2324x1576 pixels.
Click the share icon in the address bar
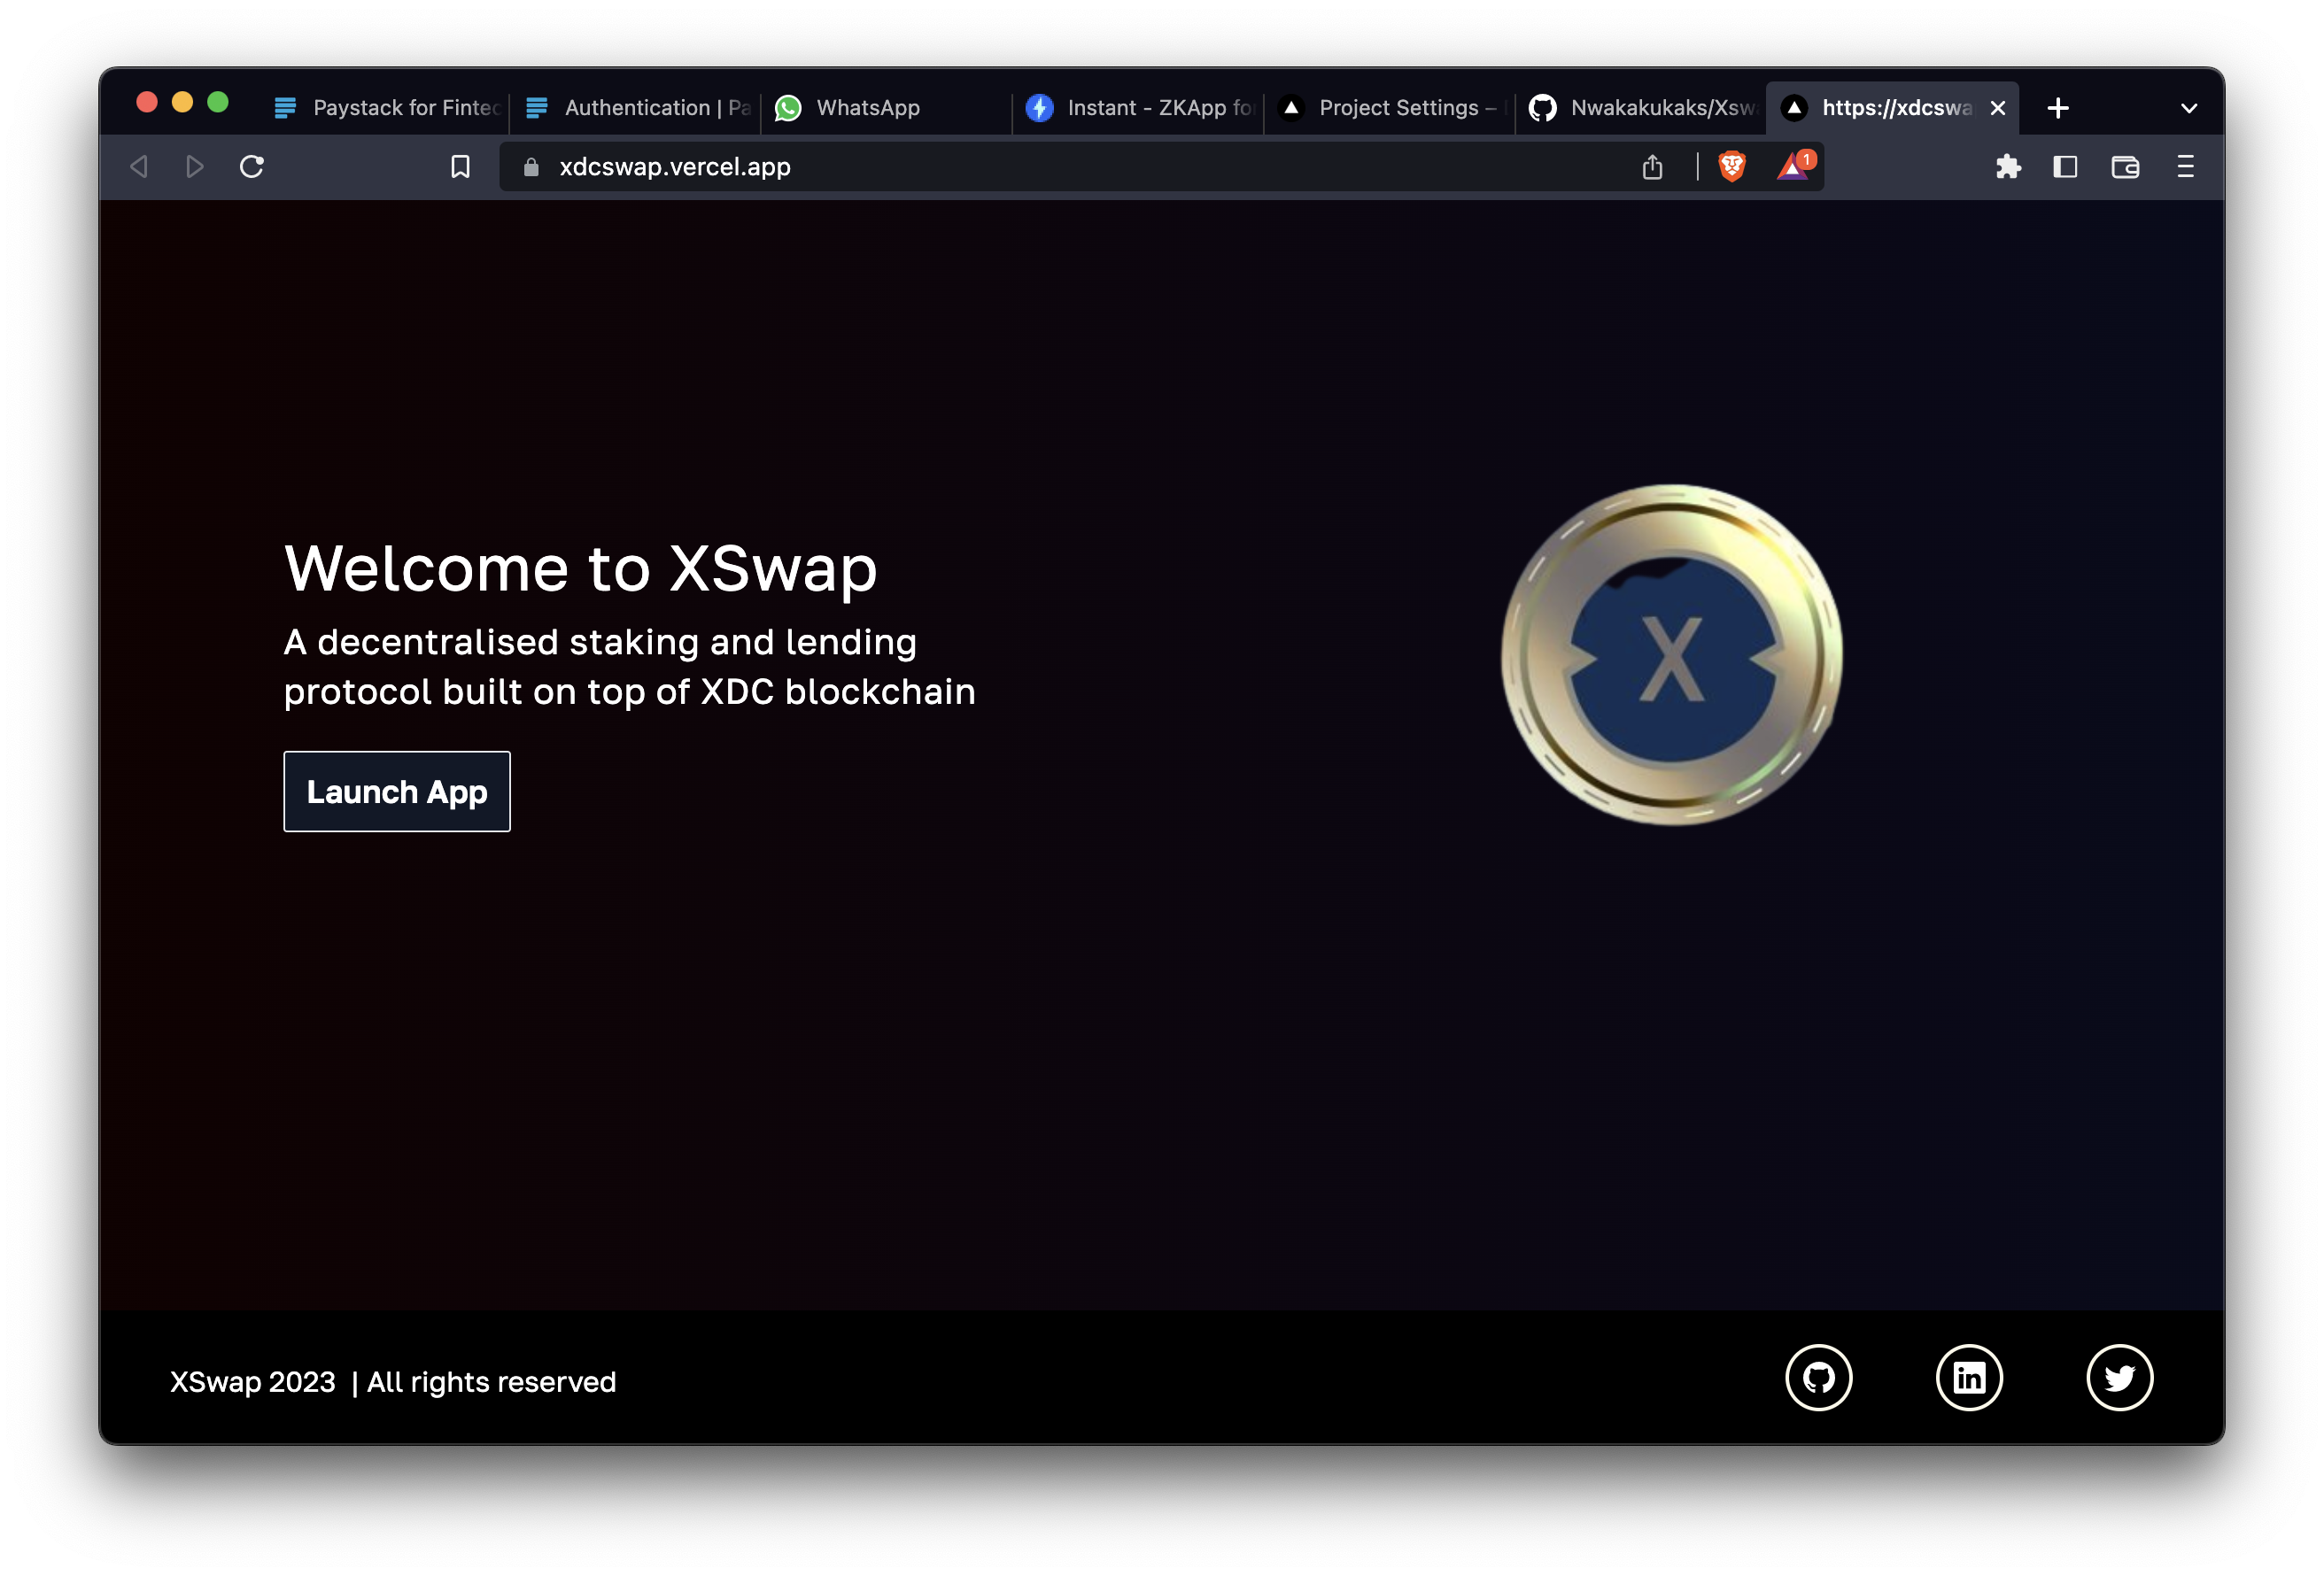tap(1653, 167)
